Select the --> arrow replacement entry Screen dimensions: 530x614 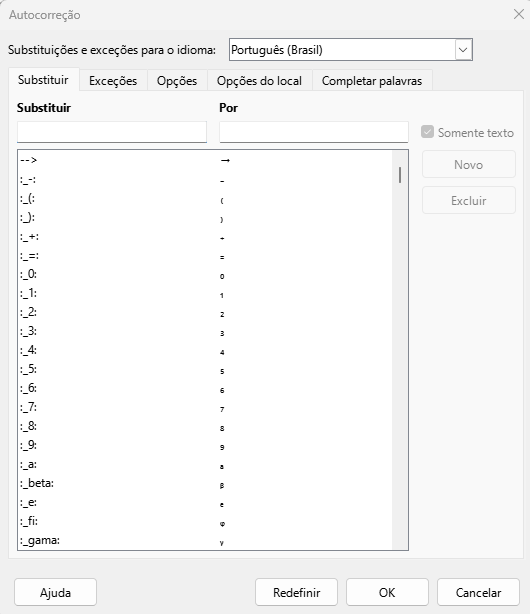click(205, 160)
